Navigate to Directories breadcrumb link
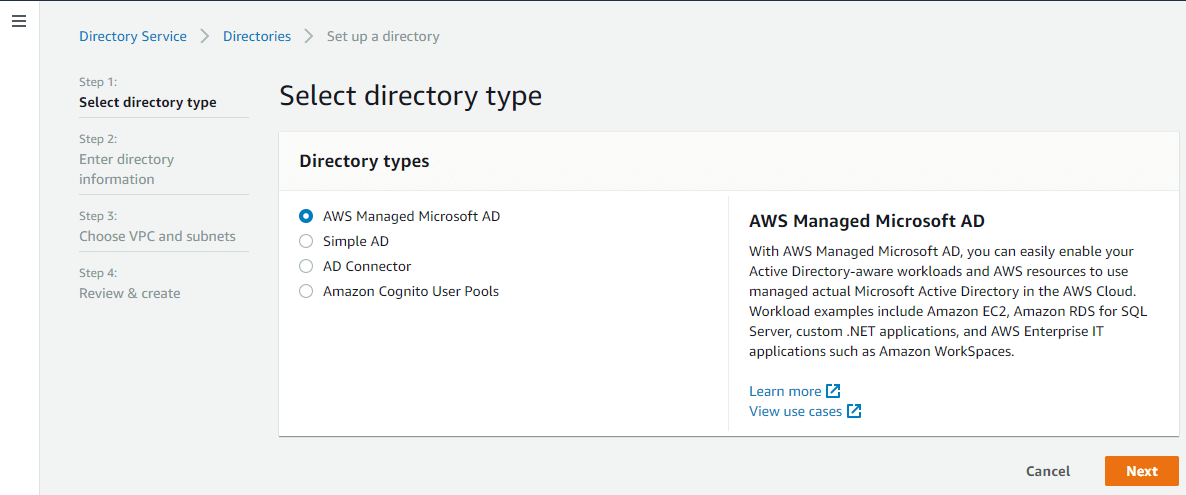The height and width of the screenshot is (495, 1186). [257, 36]
